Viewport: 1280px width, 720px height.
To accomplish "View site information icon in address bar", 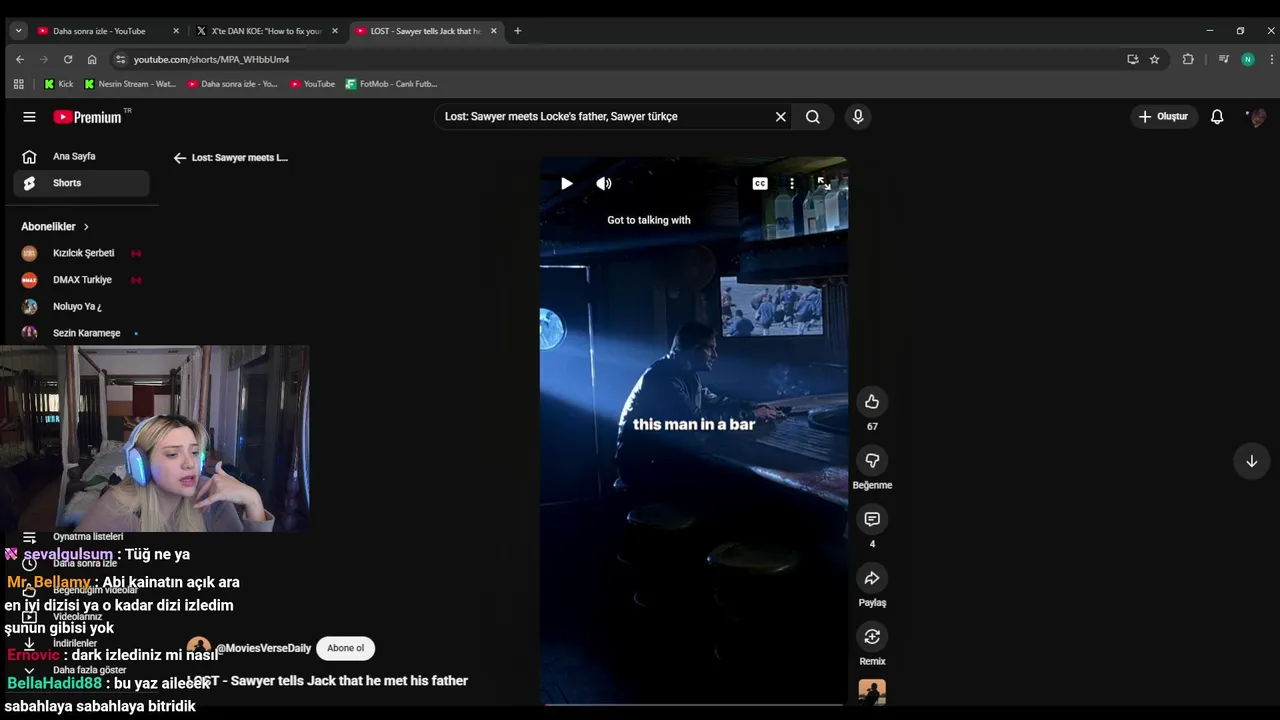I will 121,59.
